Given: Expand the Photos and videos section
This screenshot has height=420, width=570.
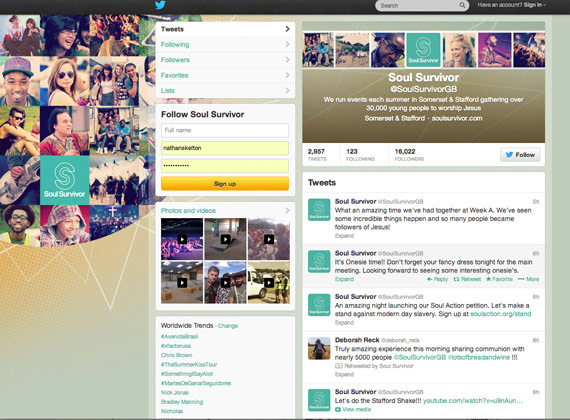Looking at the screenshot, I should coord(225,211).
